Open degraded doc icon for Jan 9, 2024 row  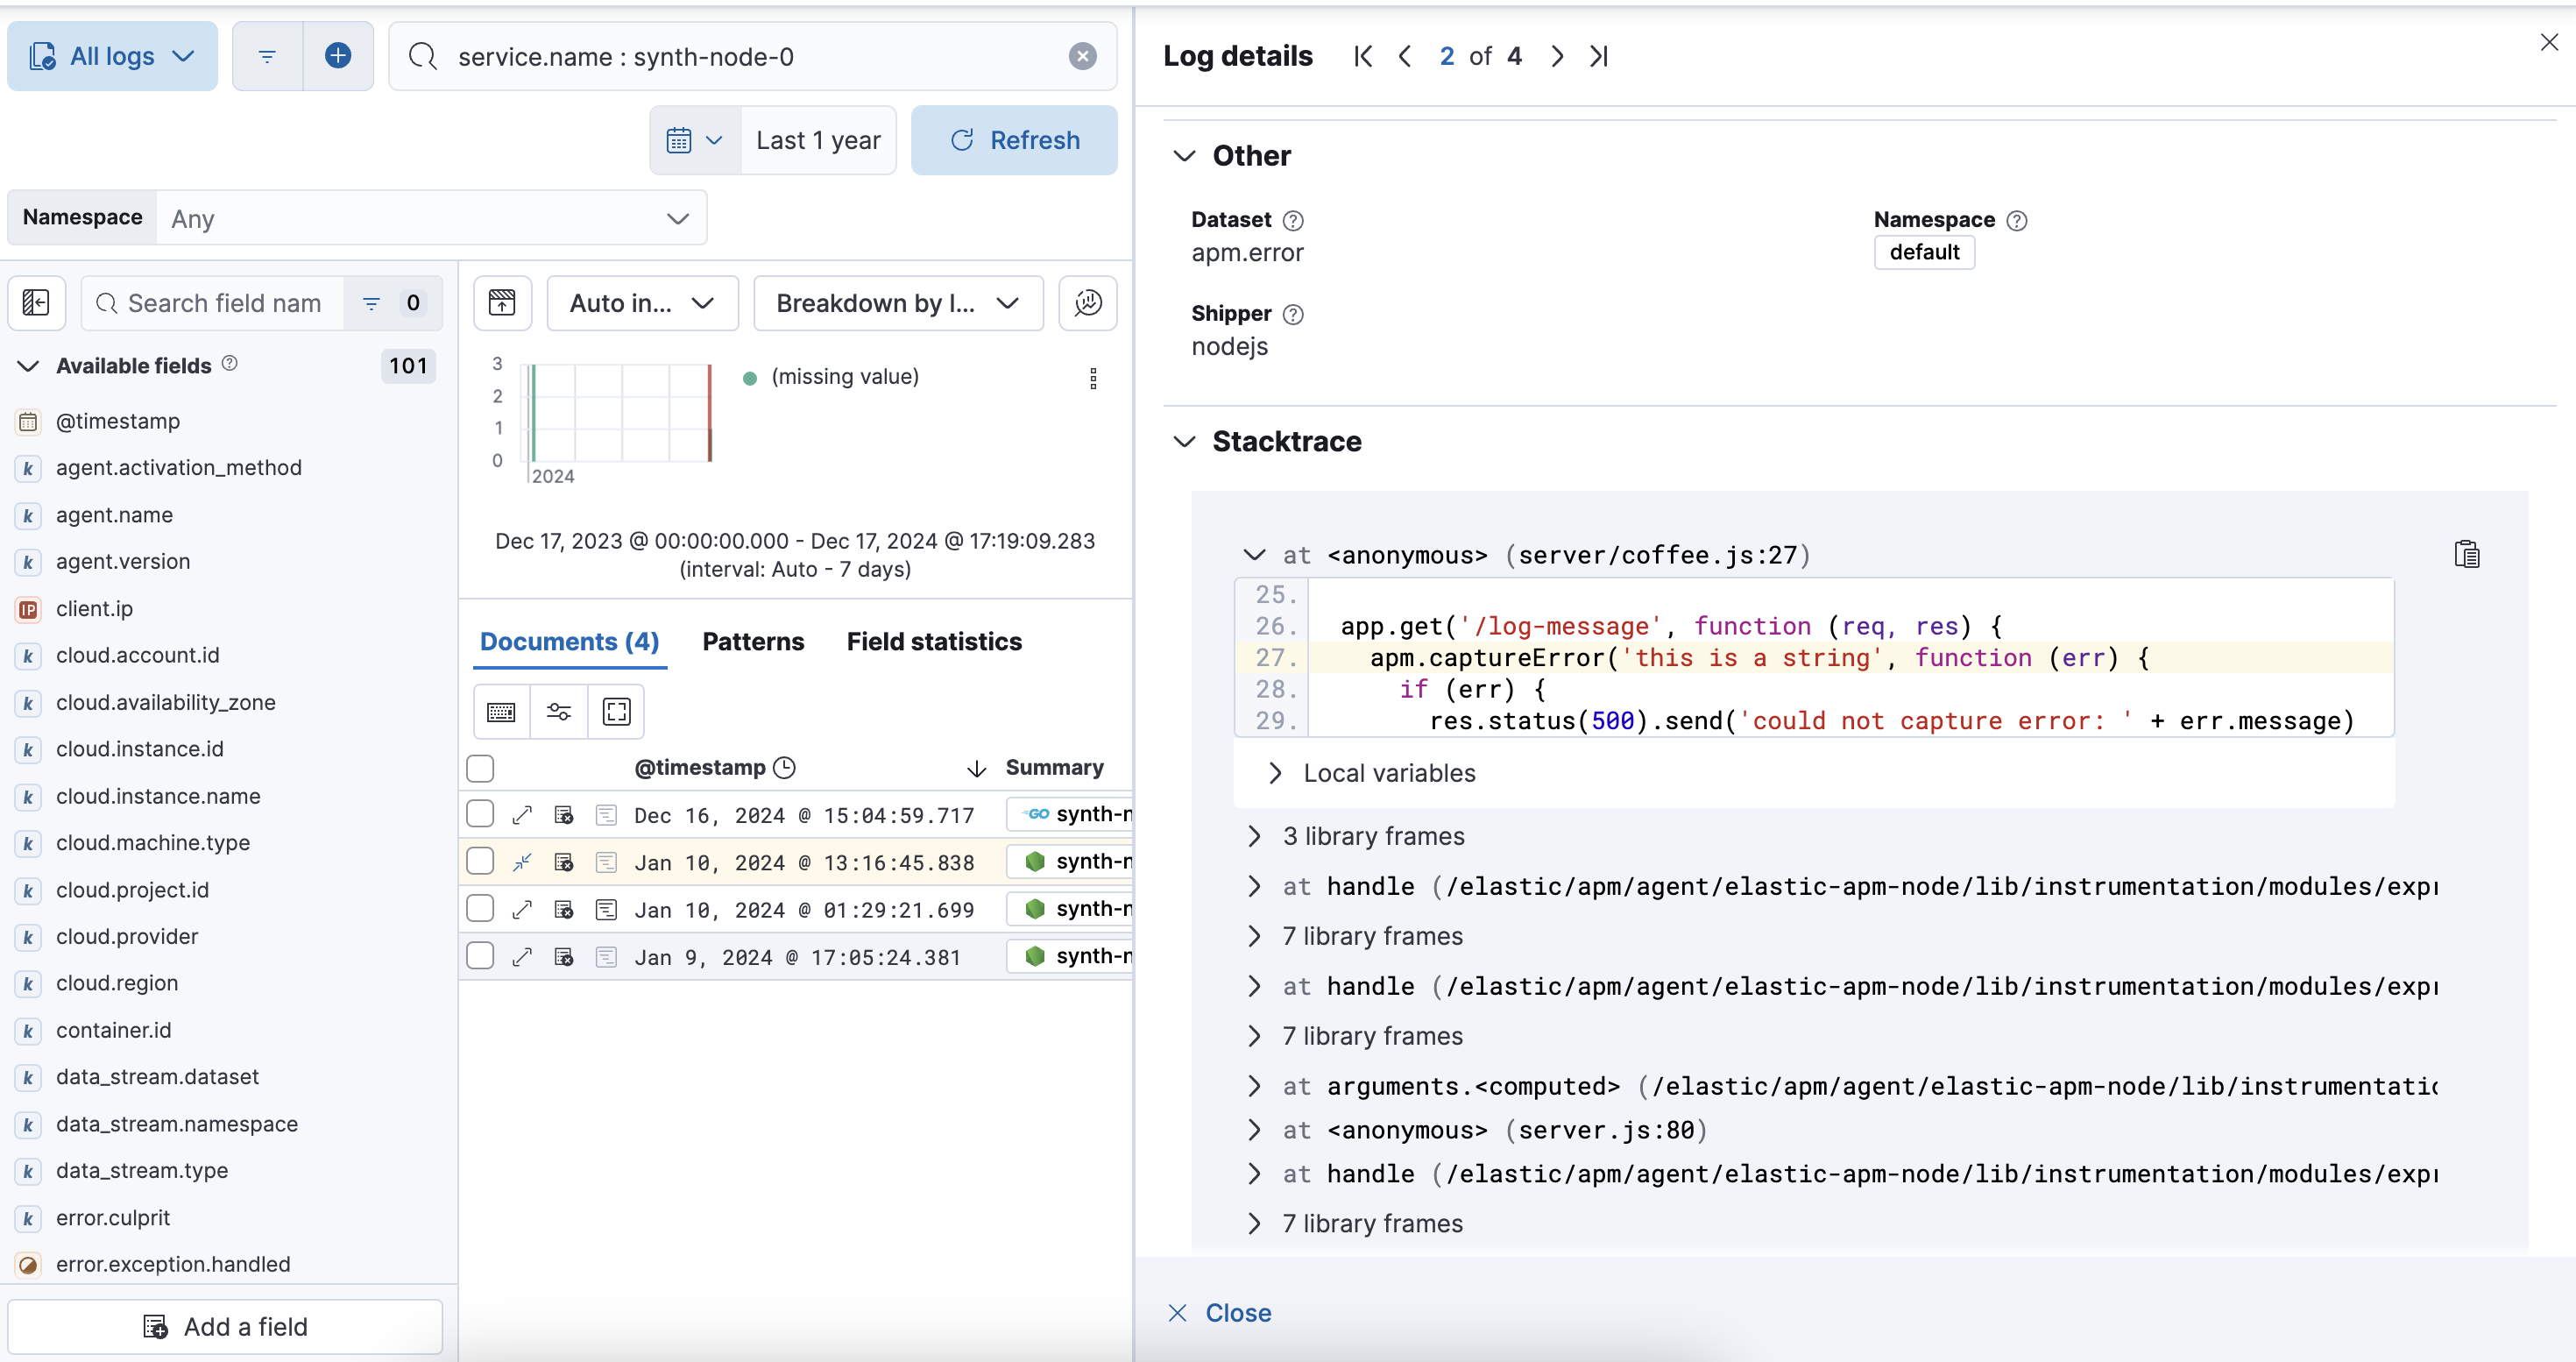564,957
